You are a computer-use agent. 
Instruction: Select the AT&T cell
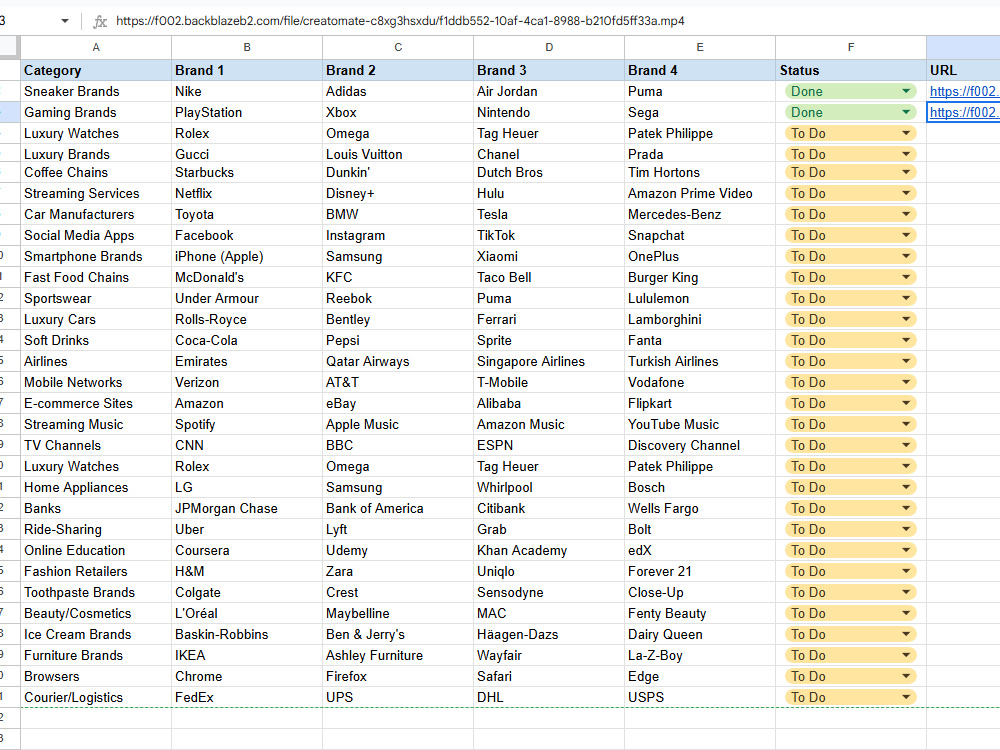click(398, 382)
